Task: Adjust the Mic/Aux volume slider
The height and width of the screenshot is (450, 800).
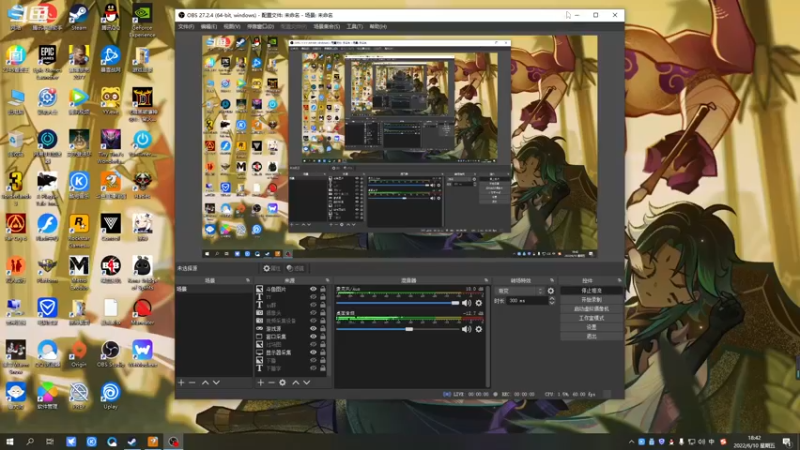Action: pyautogui.click(x=397, y=303)
